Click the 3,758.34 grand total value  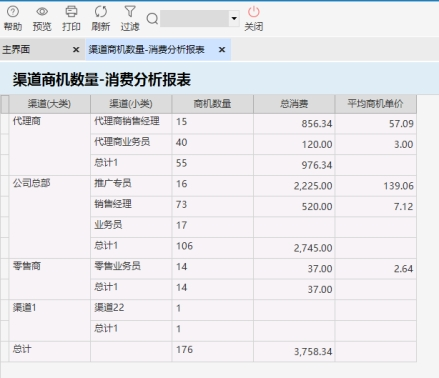pyautogui.click(x=294, y=351)
